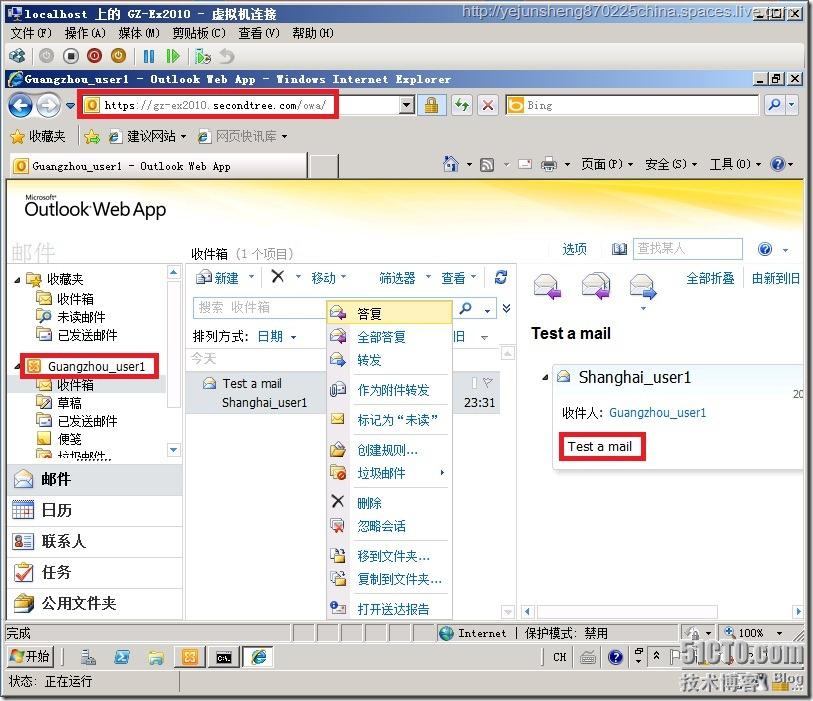The image size is (813, 701).
Task: Click the 选项 link in OWA
Action: [574, 249]
